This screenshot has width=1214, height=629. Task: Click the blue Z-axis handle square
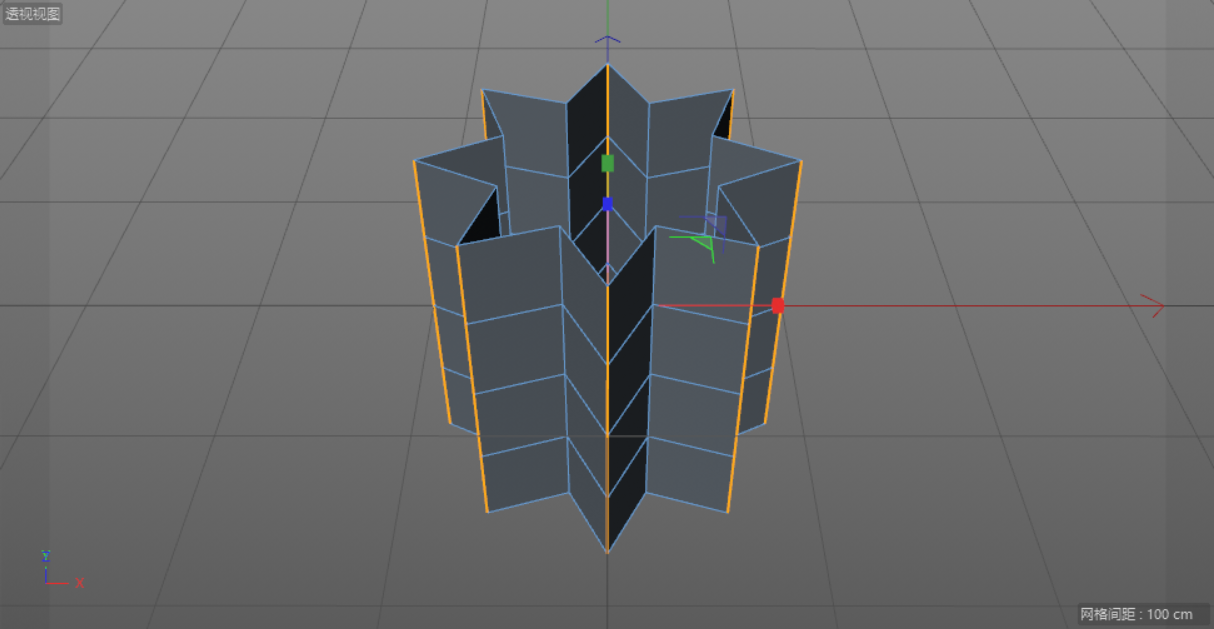pyautogui.click(x=607, y=204)
